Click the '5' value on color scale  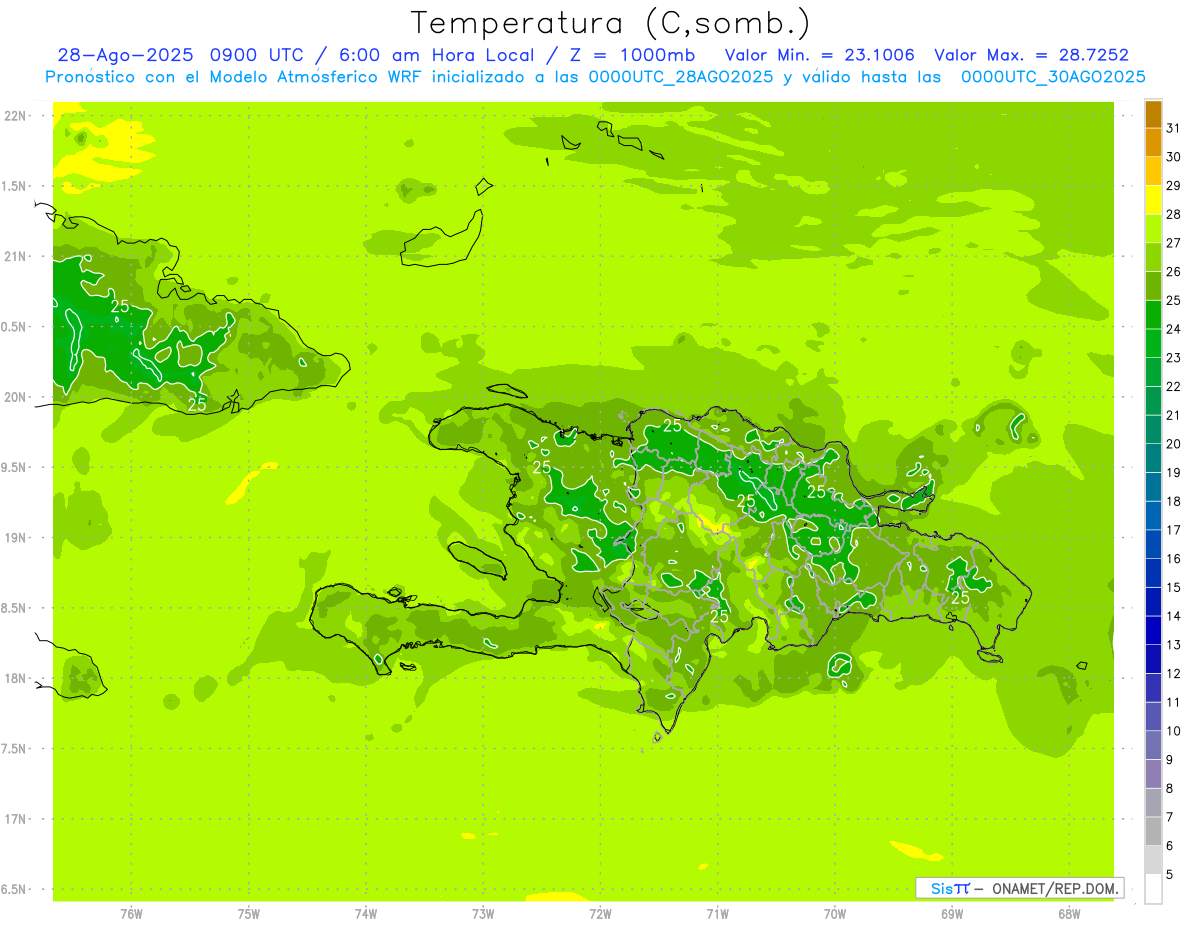click(1170, 875)
